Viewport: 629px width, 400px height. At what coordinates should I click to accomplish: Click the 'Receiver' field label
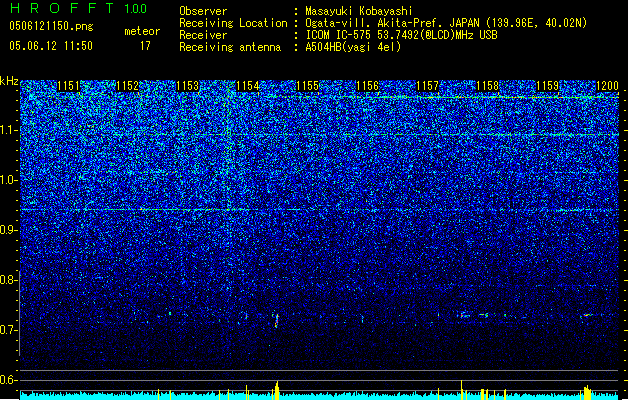click(203, 35)
